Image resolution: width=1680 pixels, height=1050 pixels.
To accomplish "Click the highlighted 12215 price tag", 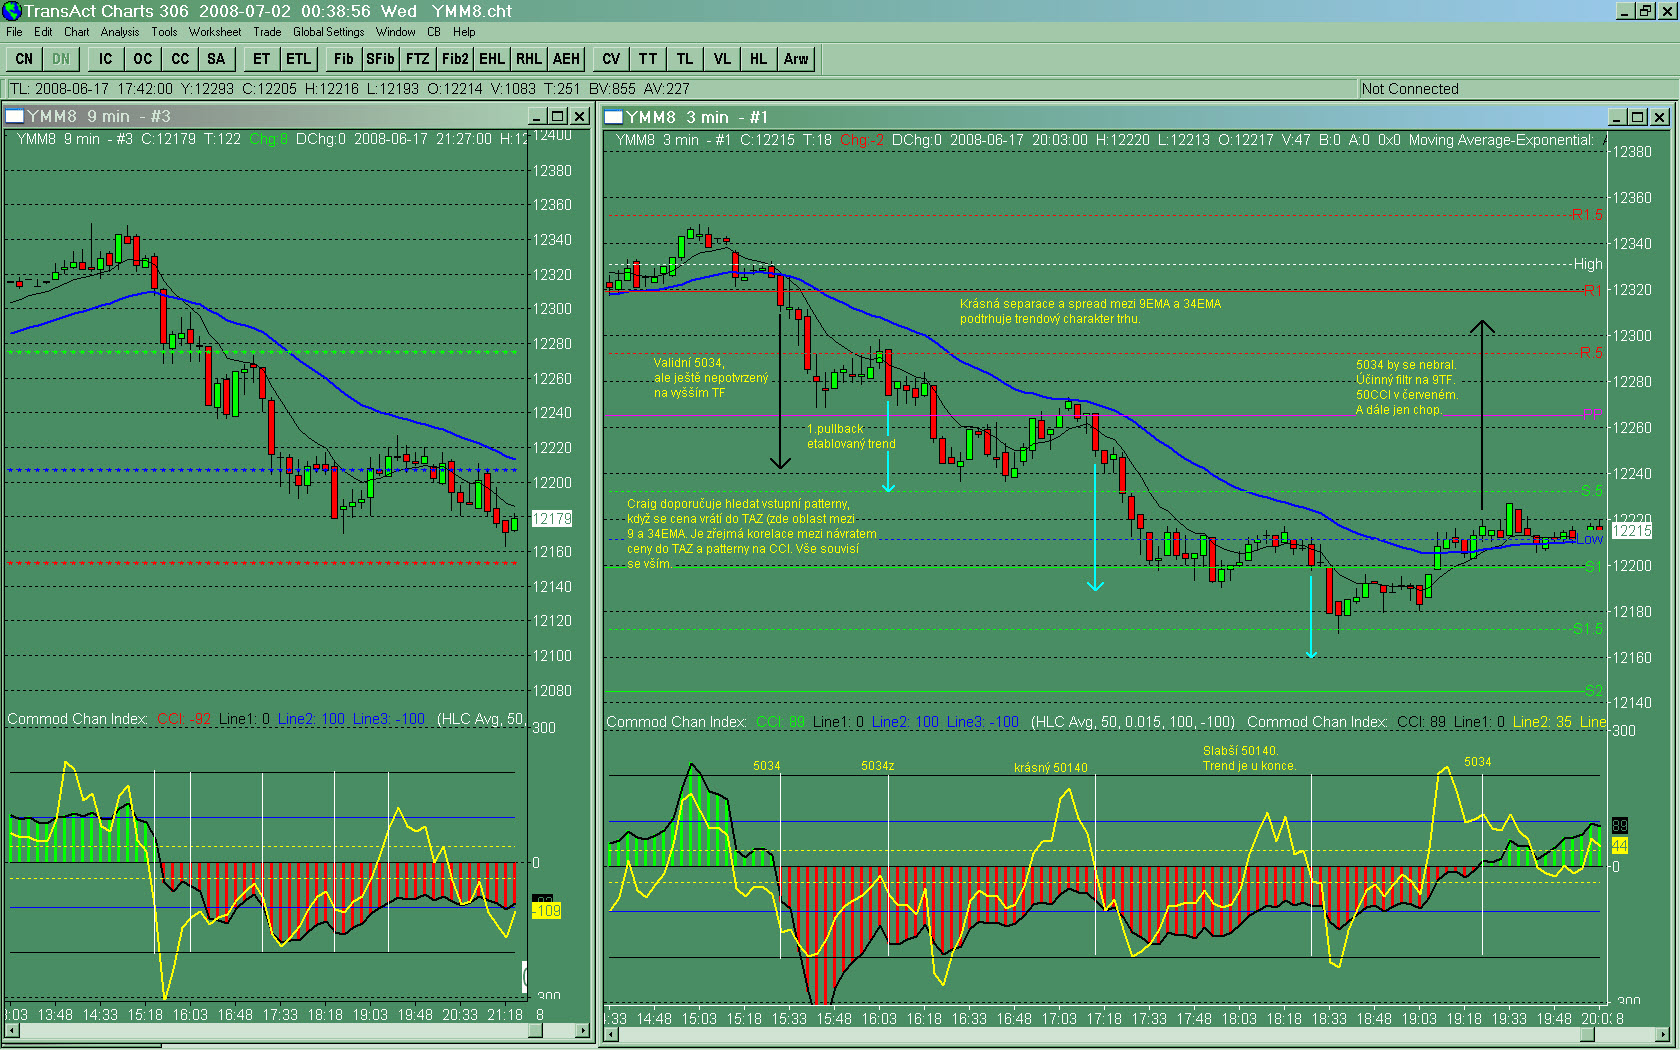I will coord(1632,531).
